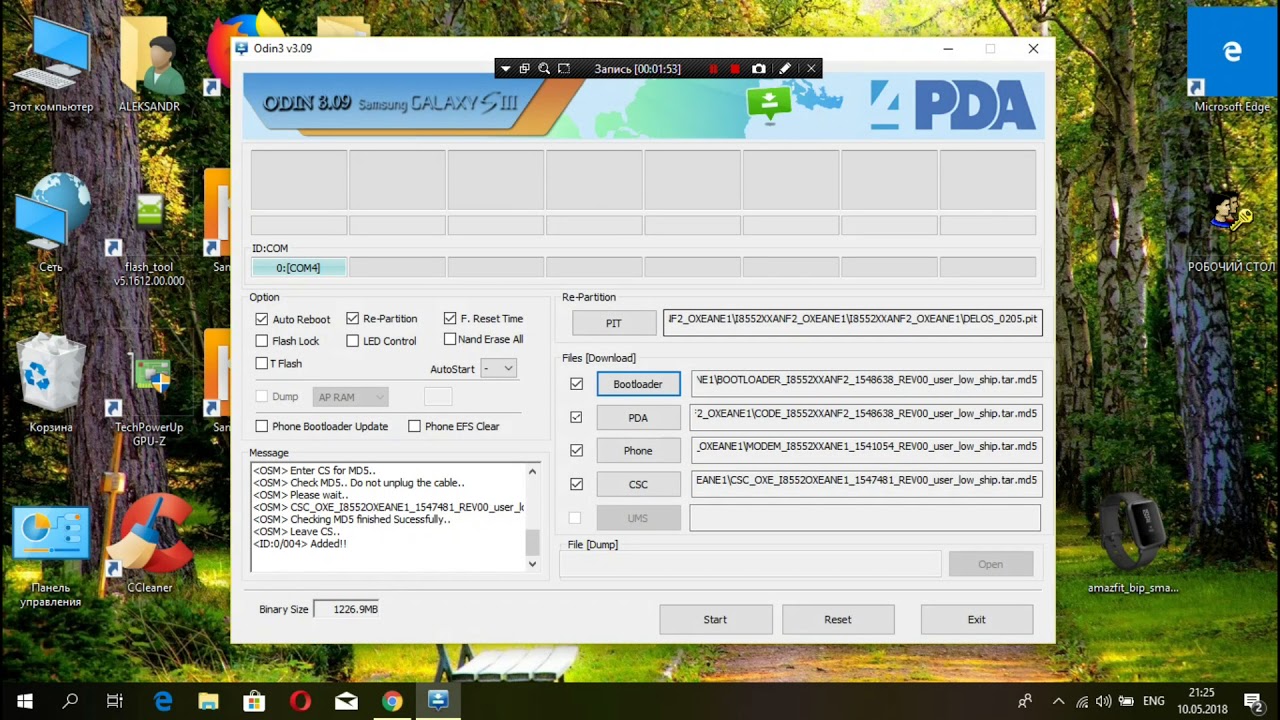The width and height of the screenshot is (1280, 720).
Task: Open the recorder zoom magnifier tool
Action: [x=544, y=69]
